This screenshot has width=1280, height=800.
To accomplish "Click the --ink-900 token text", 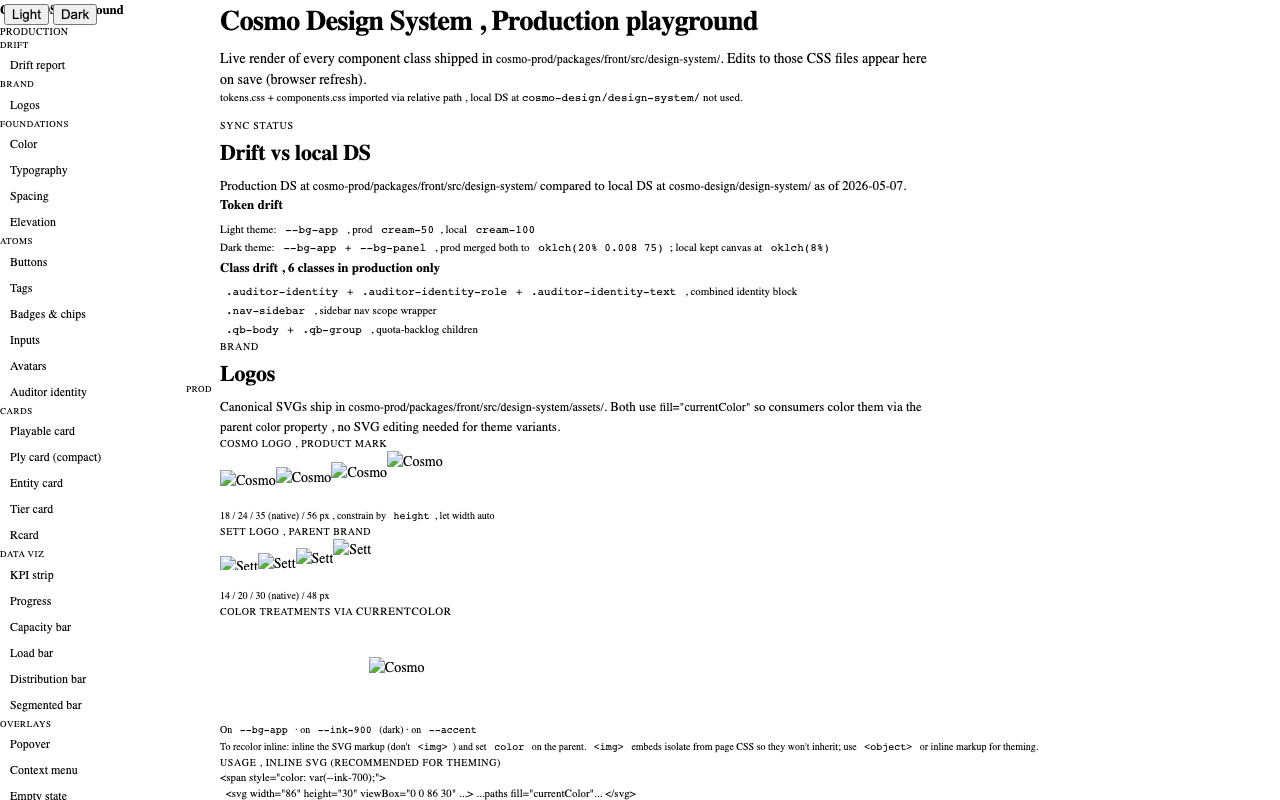I will (344, 730).
